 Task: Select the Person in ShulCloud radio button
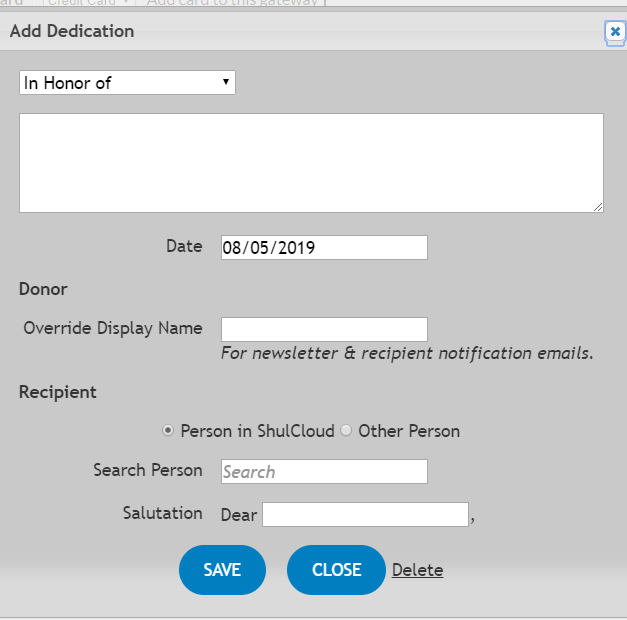[168, 431]
